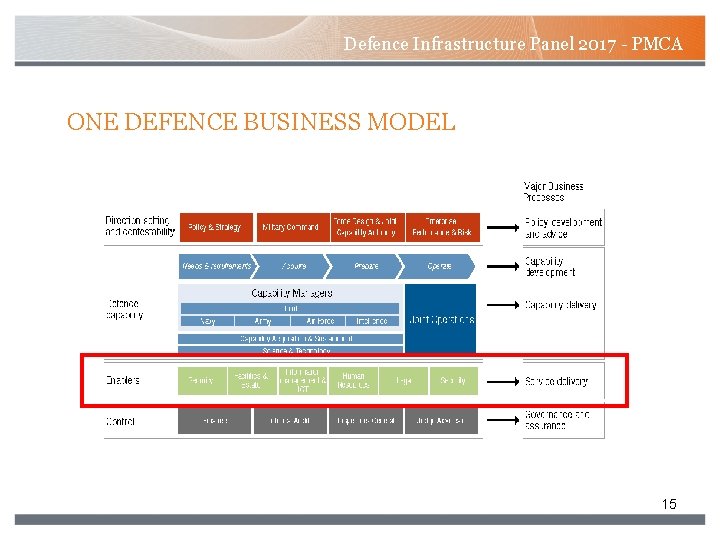Image resolution: width=720 pixels, height=540 pixels.
Task: Select the Intelligence cell
Action: (372, 321)
